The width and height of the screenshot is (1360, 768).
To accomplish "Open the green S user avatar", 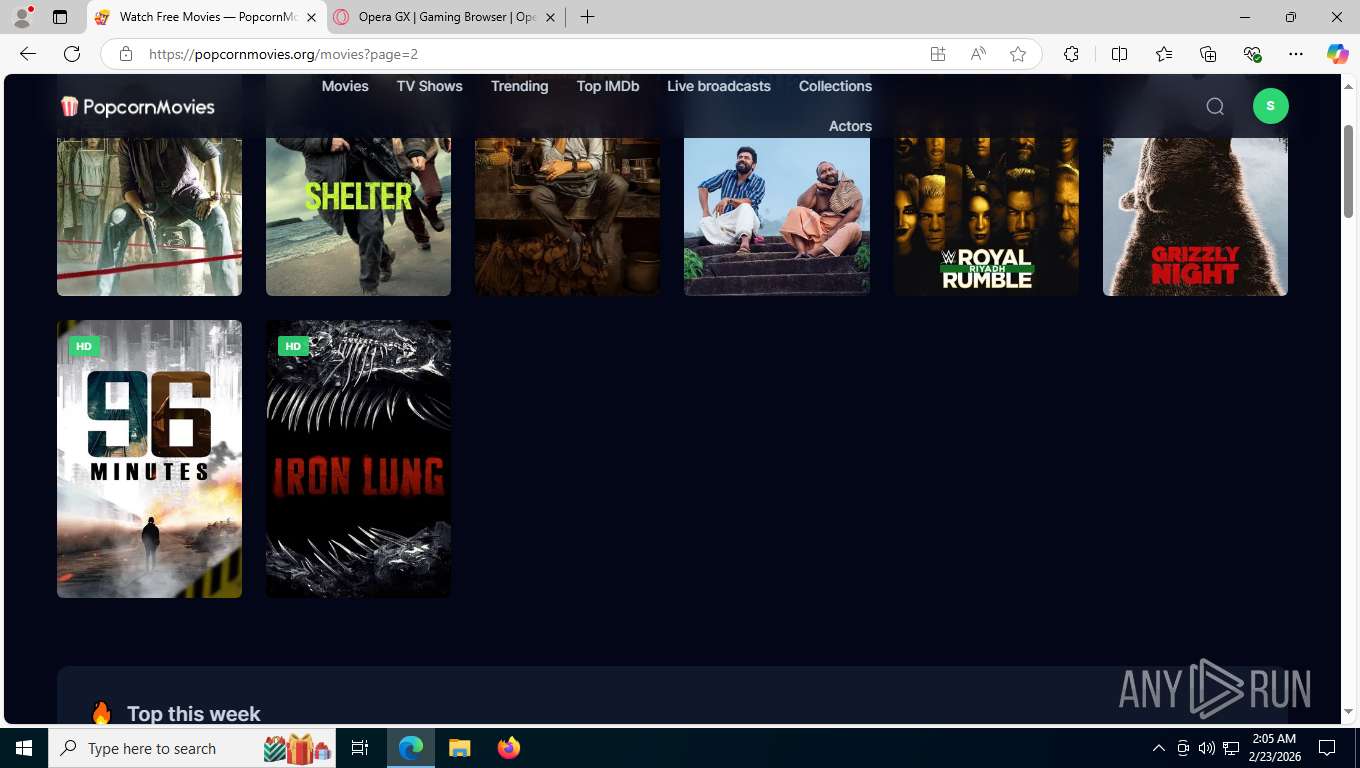I will tap(1270, 106).
